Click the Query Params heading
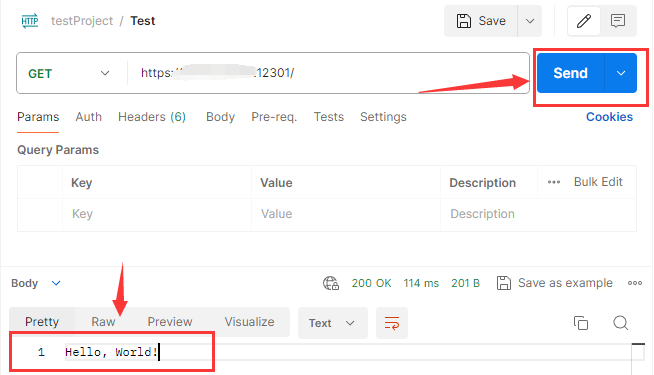654x375 pixels. tap(58, 150)
